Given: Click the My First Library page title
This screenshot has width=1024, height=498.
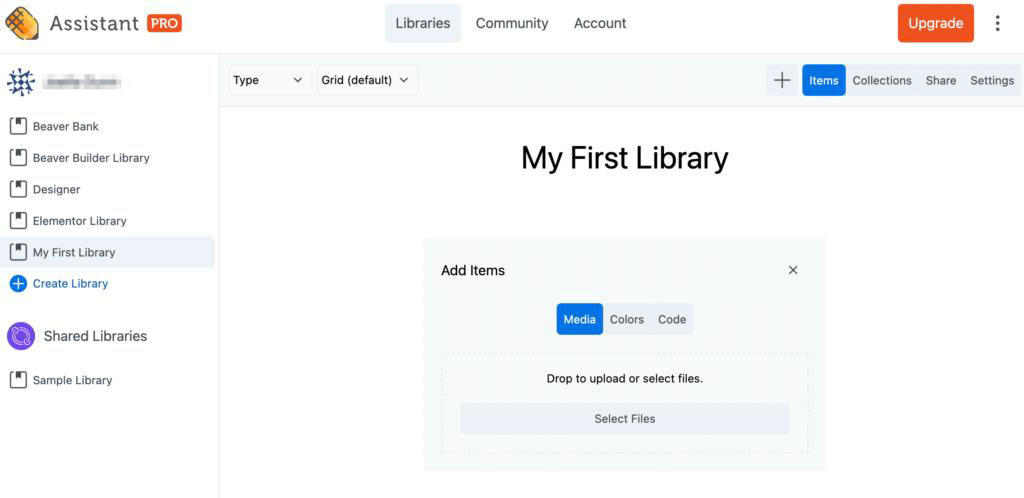Looking at the screenshot, I should tap(624, 158).
